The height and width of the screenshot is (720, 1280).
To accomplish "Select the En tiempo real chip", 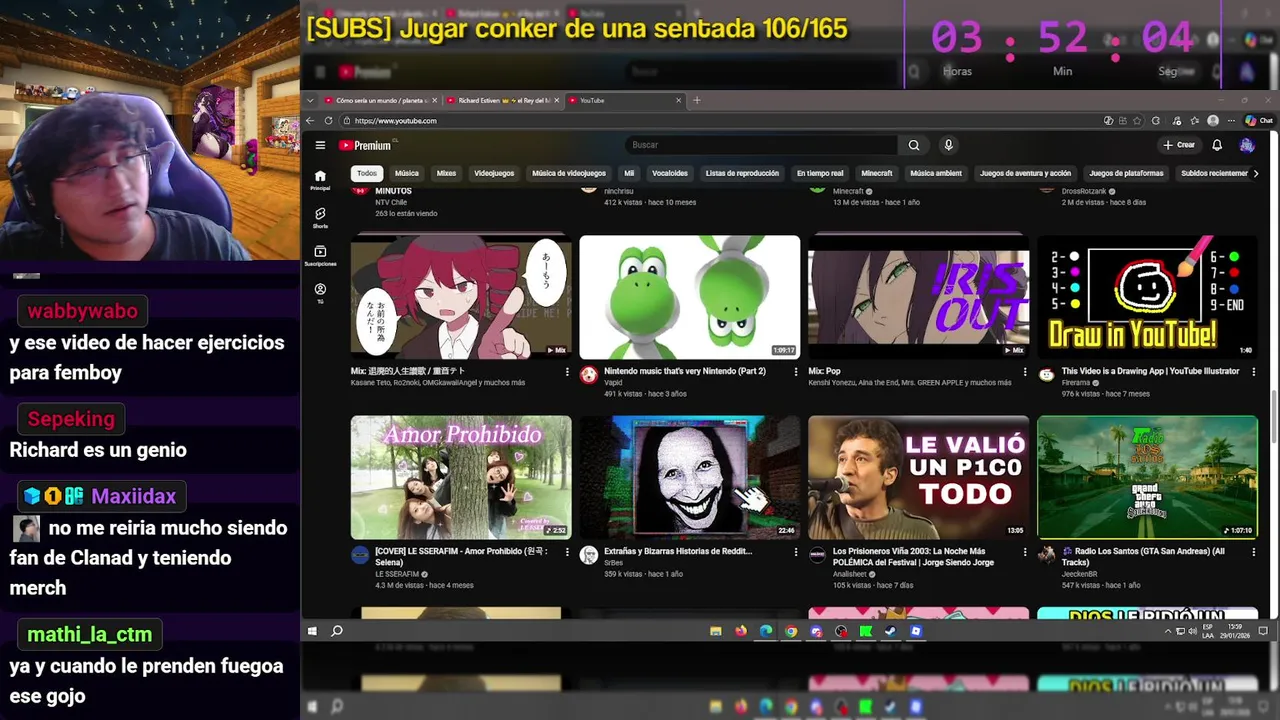I will [x=820, y=173].
